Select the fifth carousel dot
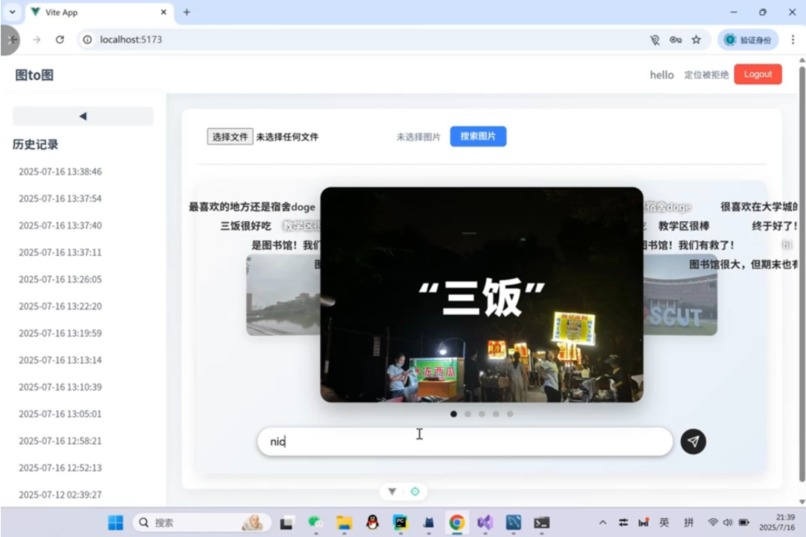The width and height of the screenshot is (806, 537). [510, 414]
